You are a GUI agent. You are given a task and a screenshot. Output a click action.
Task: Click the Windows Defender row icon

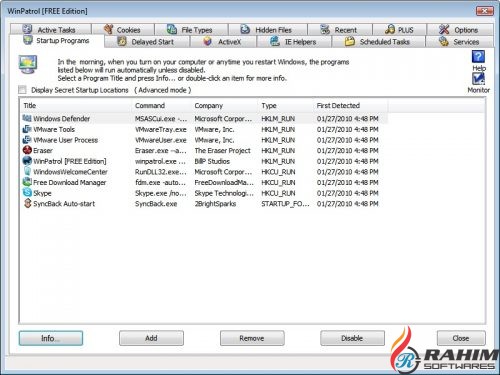27,118
